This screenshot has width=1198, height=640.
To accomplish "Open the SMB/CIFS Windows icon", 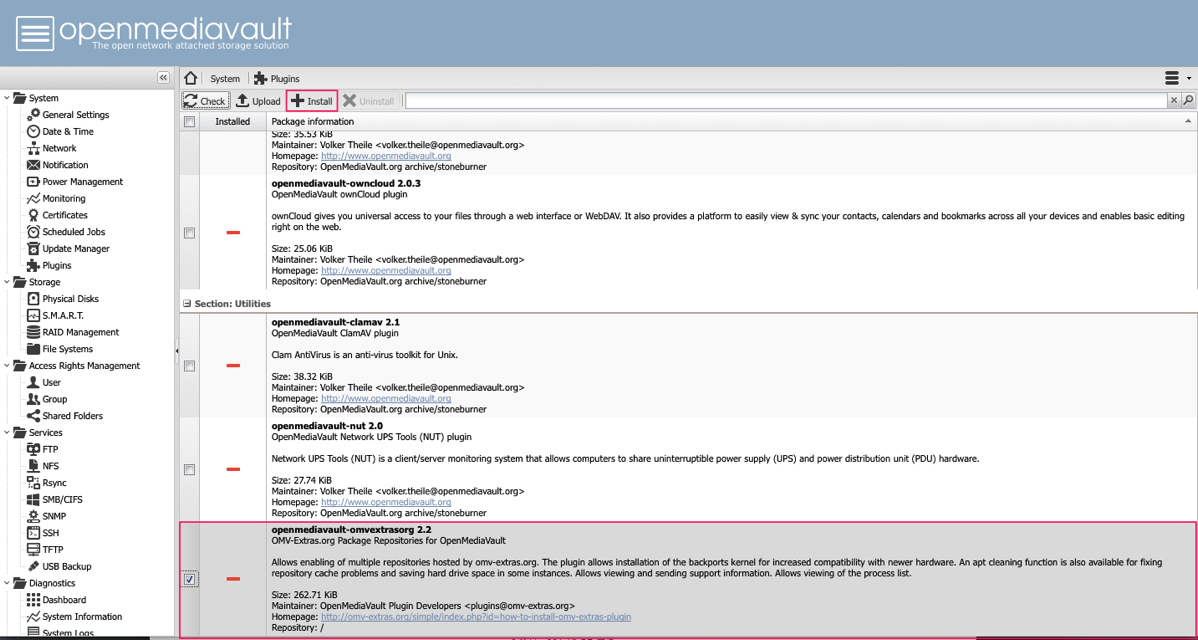I will 33,499.
